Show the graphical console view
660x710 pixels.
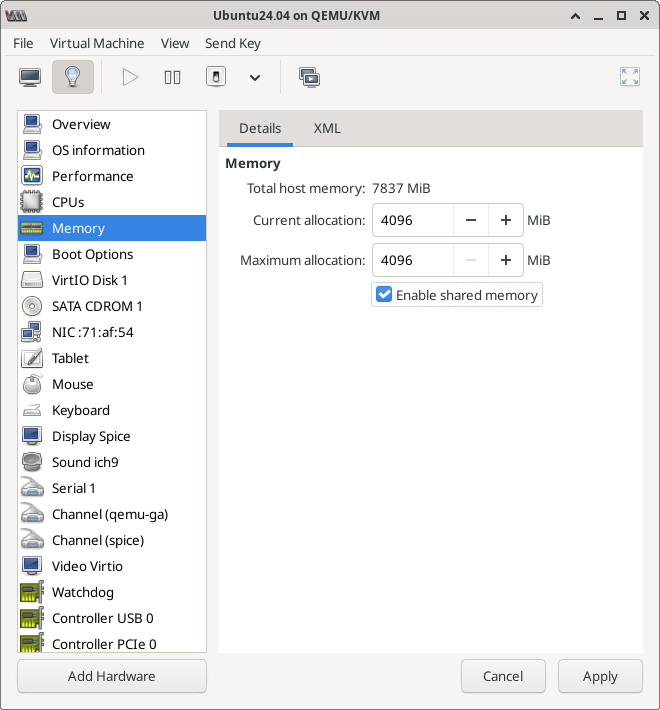tap(31, 77)
